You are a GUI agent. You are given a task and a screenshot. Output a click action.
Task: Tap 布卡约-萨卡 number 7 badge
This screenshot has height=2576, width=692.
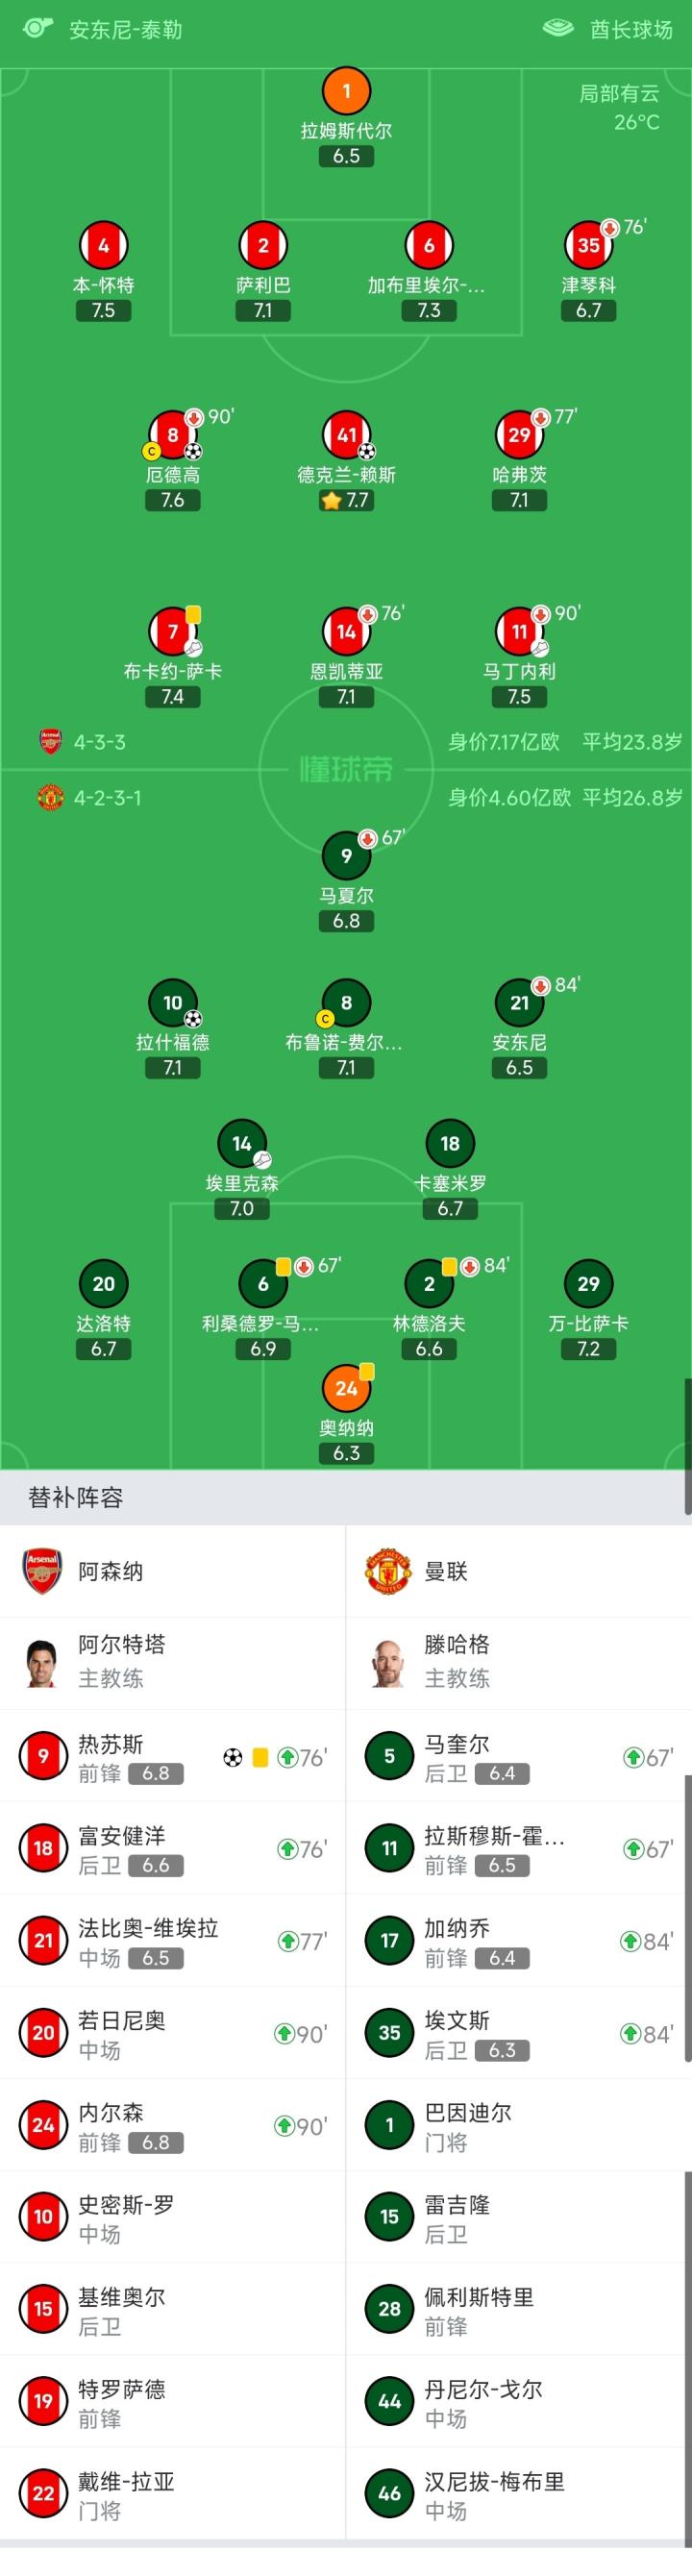tap(173, 632)
